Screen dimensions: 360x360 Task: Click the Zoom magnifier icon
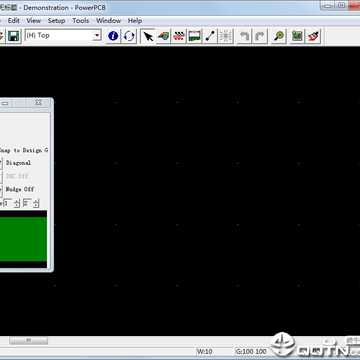279,36
